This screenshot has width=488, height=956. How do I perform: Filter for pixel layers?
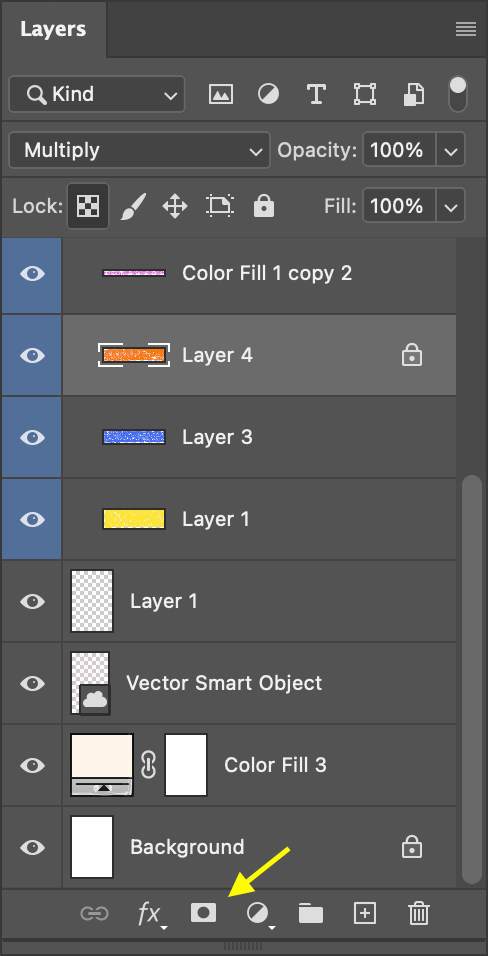point(221,95)
